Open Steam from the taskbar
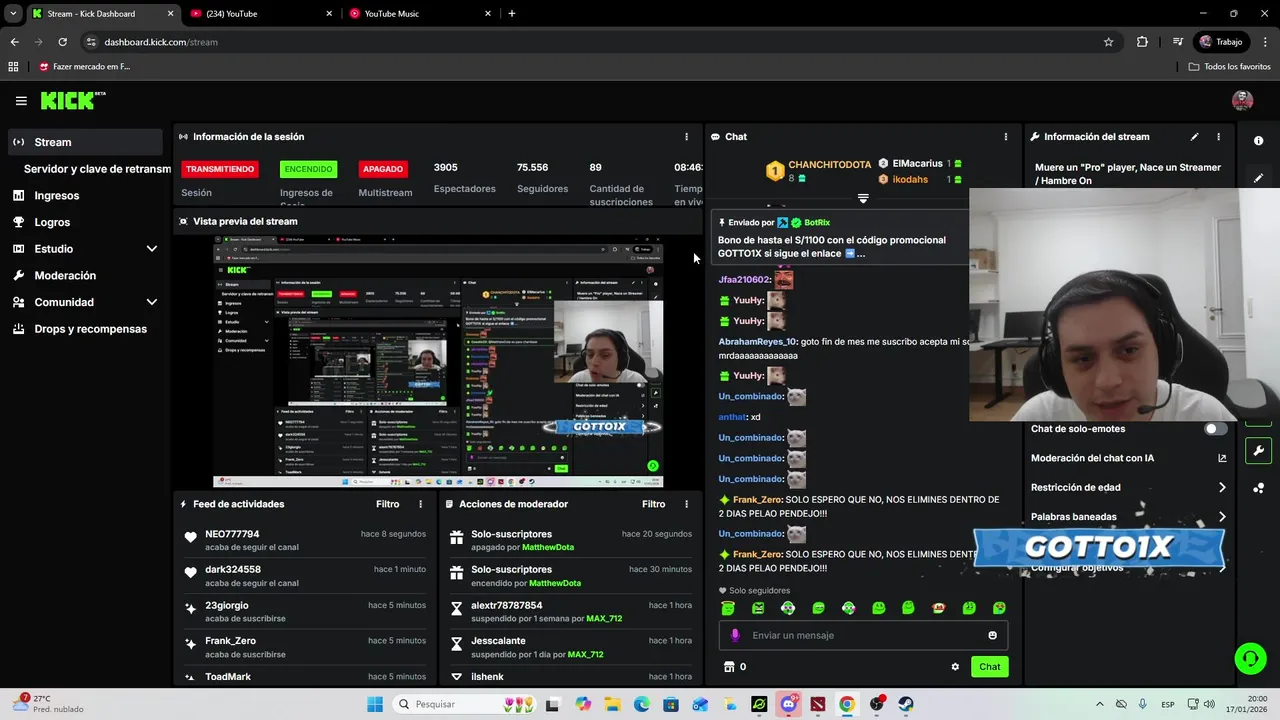 [x=906, y=704]
